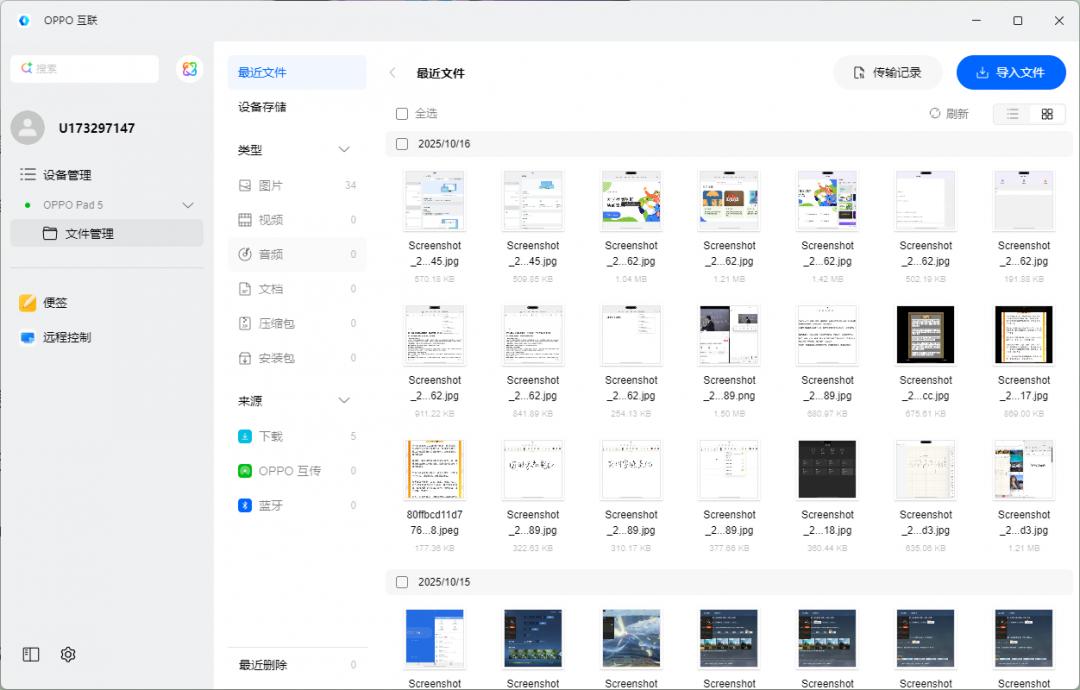This screenshot has width=1080, height=690.
Task: Open the 传输记录 transfer history
Action: 887,72
